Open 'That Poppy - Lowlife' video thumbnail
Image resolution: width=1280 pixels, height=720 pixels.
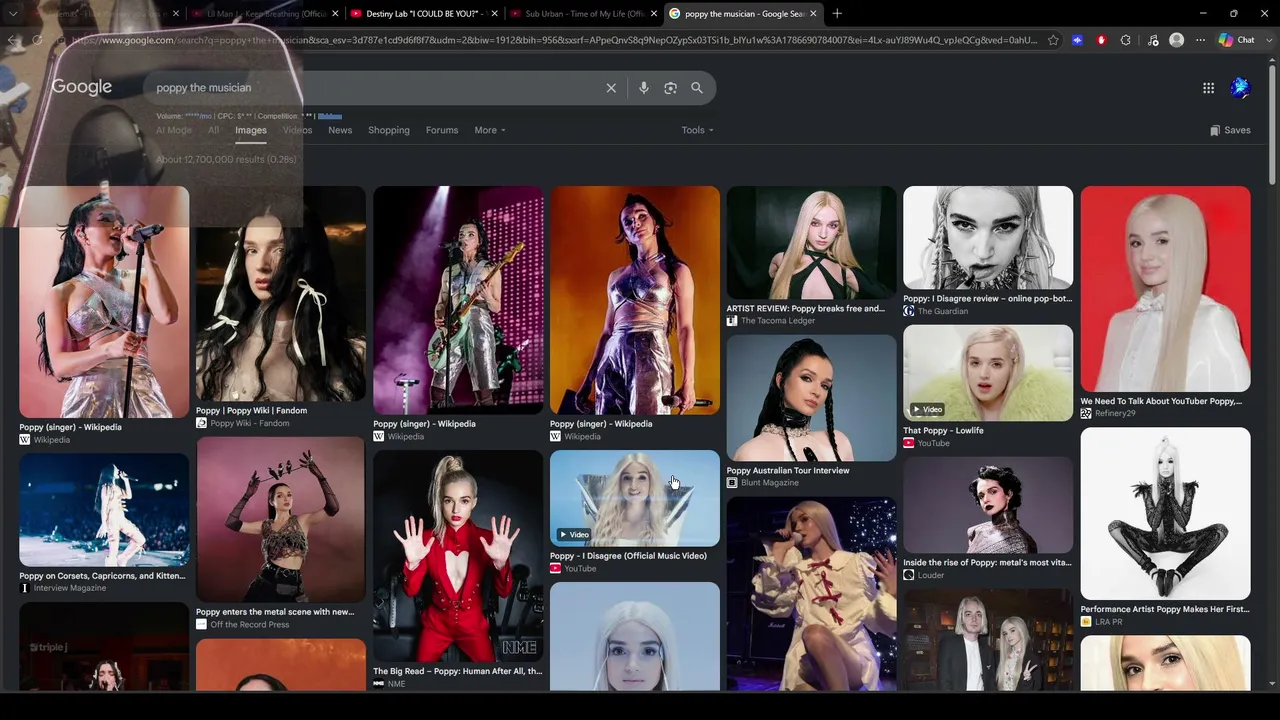tap(988, 372)
